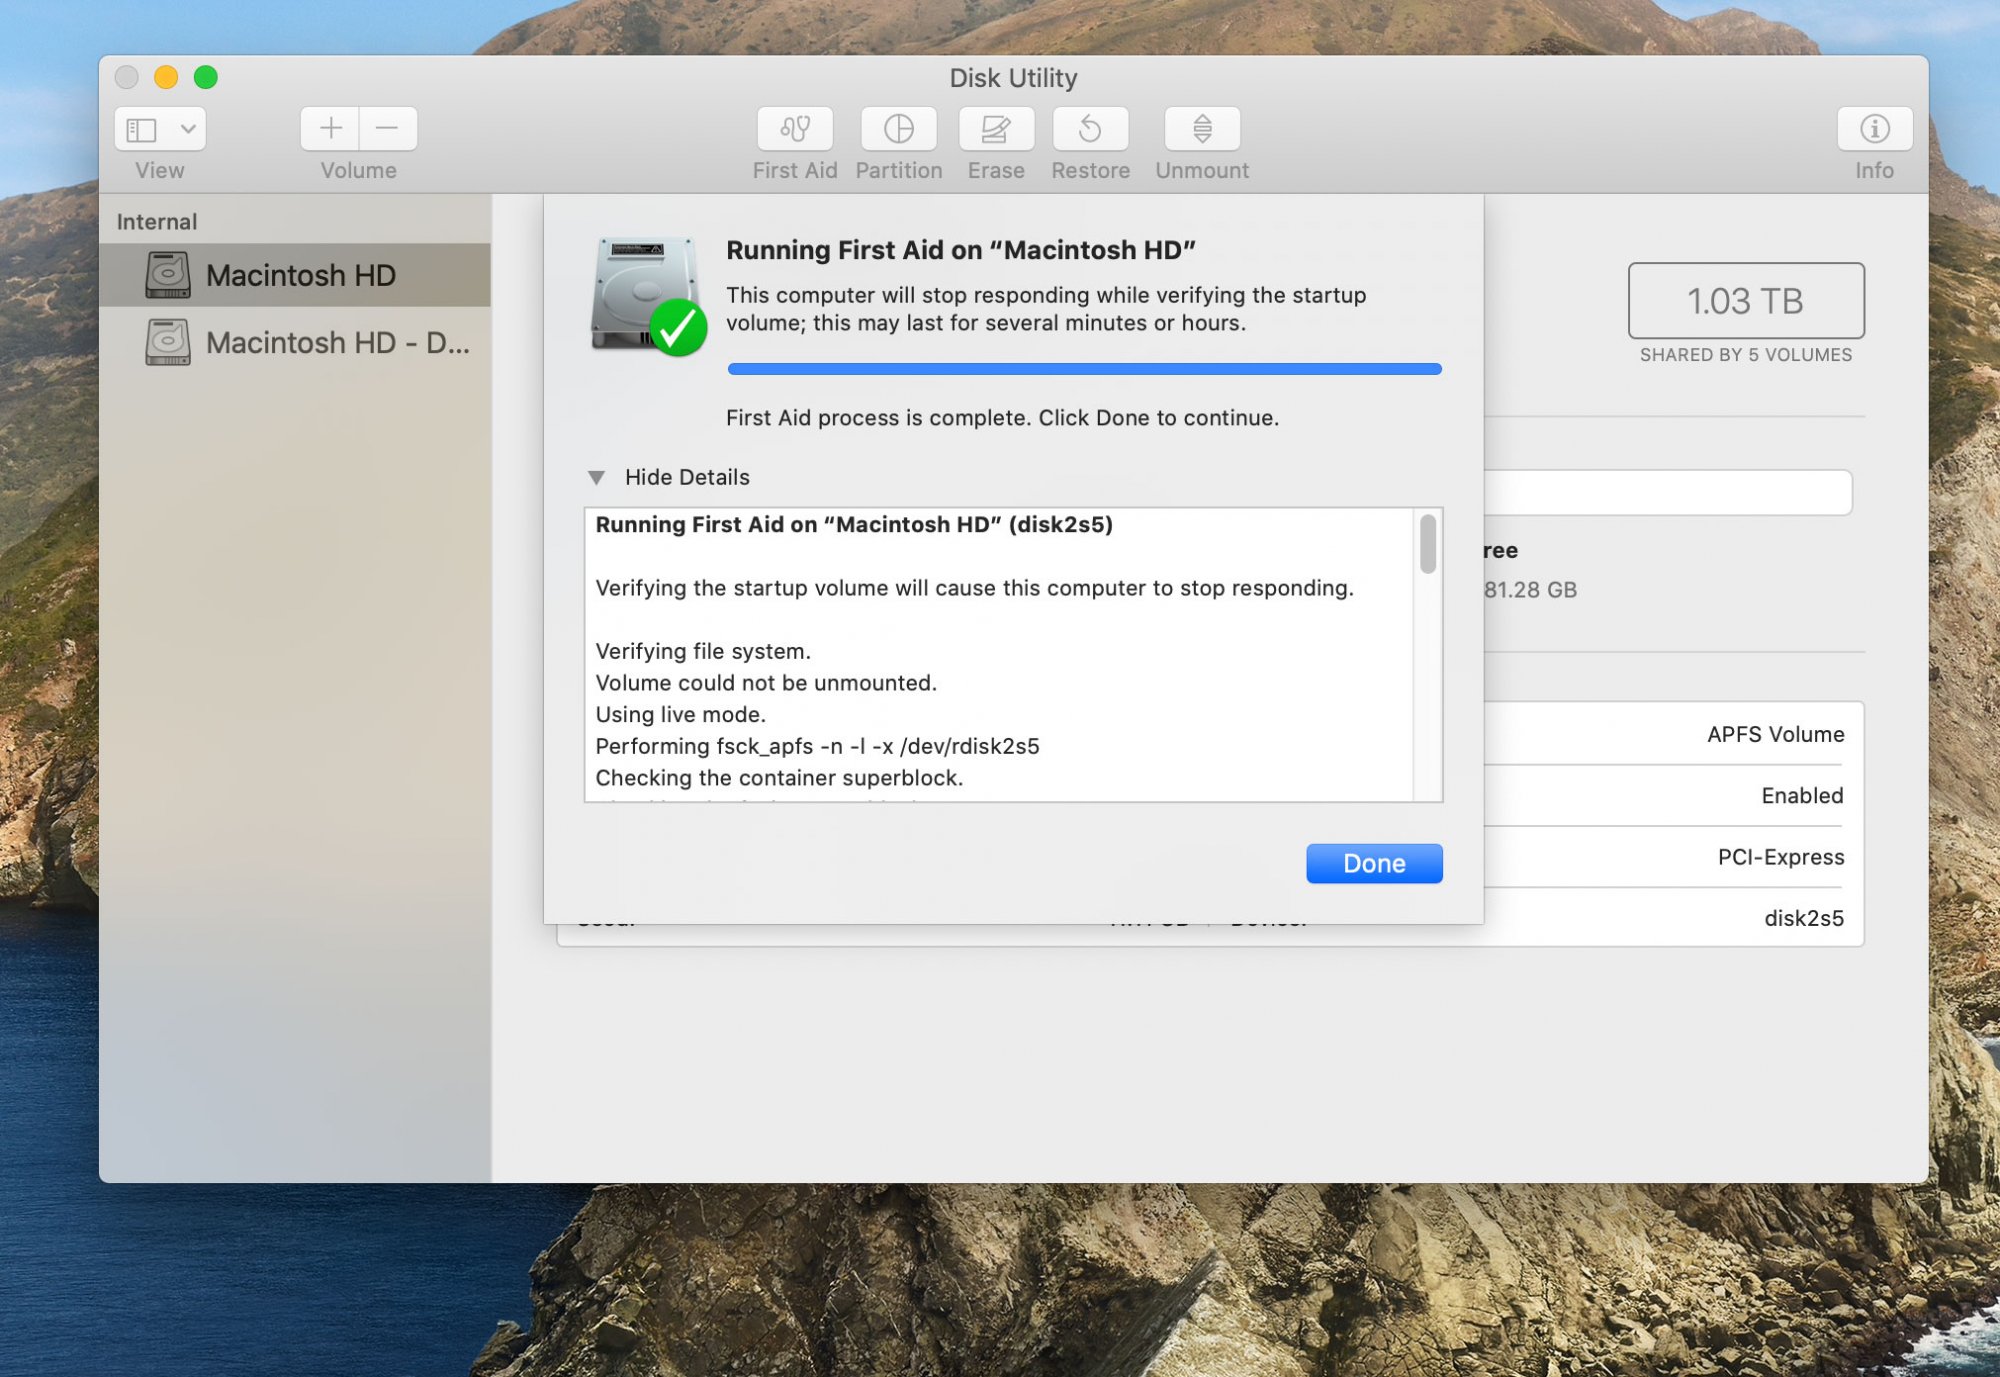2000x1377 pixels.
Task: Click the 'Internal' sidebar header
Action: pos(157,222)
